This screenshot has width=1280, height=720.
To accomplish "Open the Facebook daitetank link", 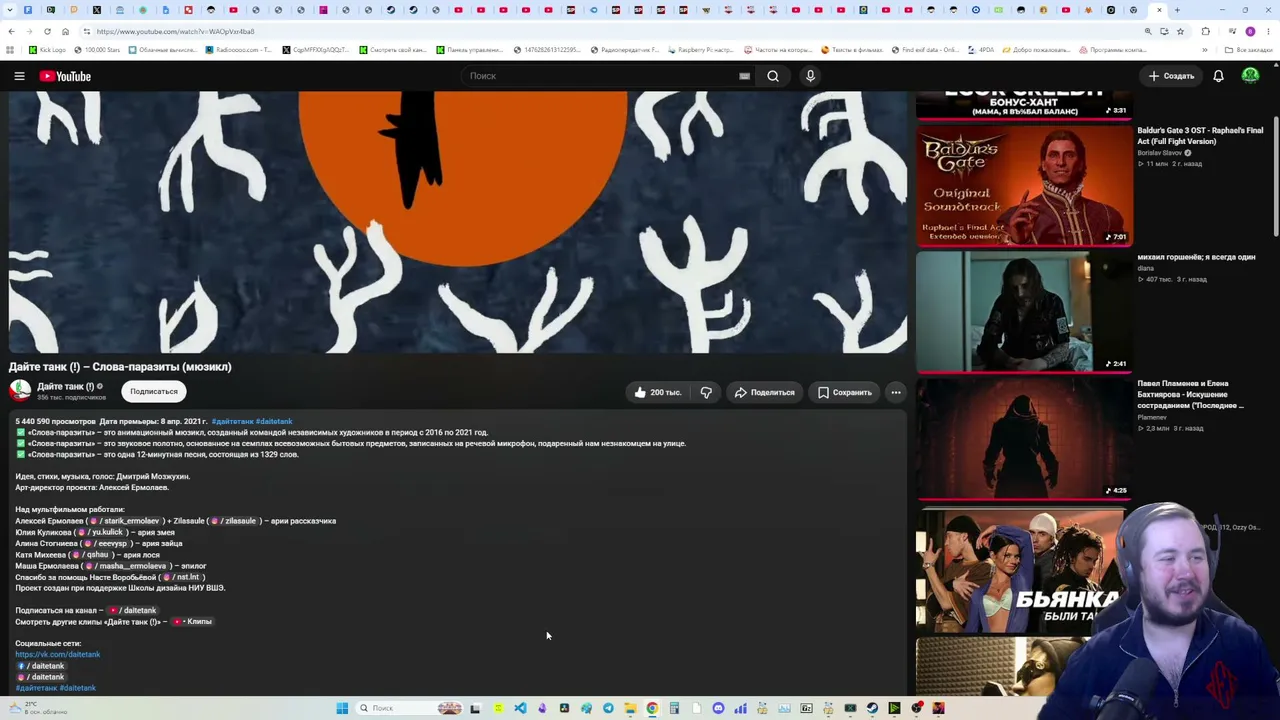I will tap(41, 666).
